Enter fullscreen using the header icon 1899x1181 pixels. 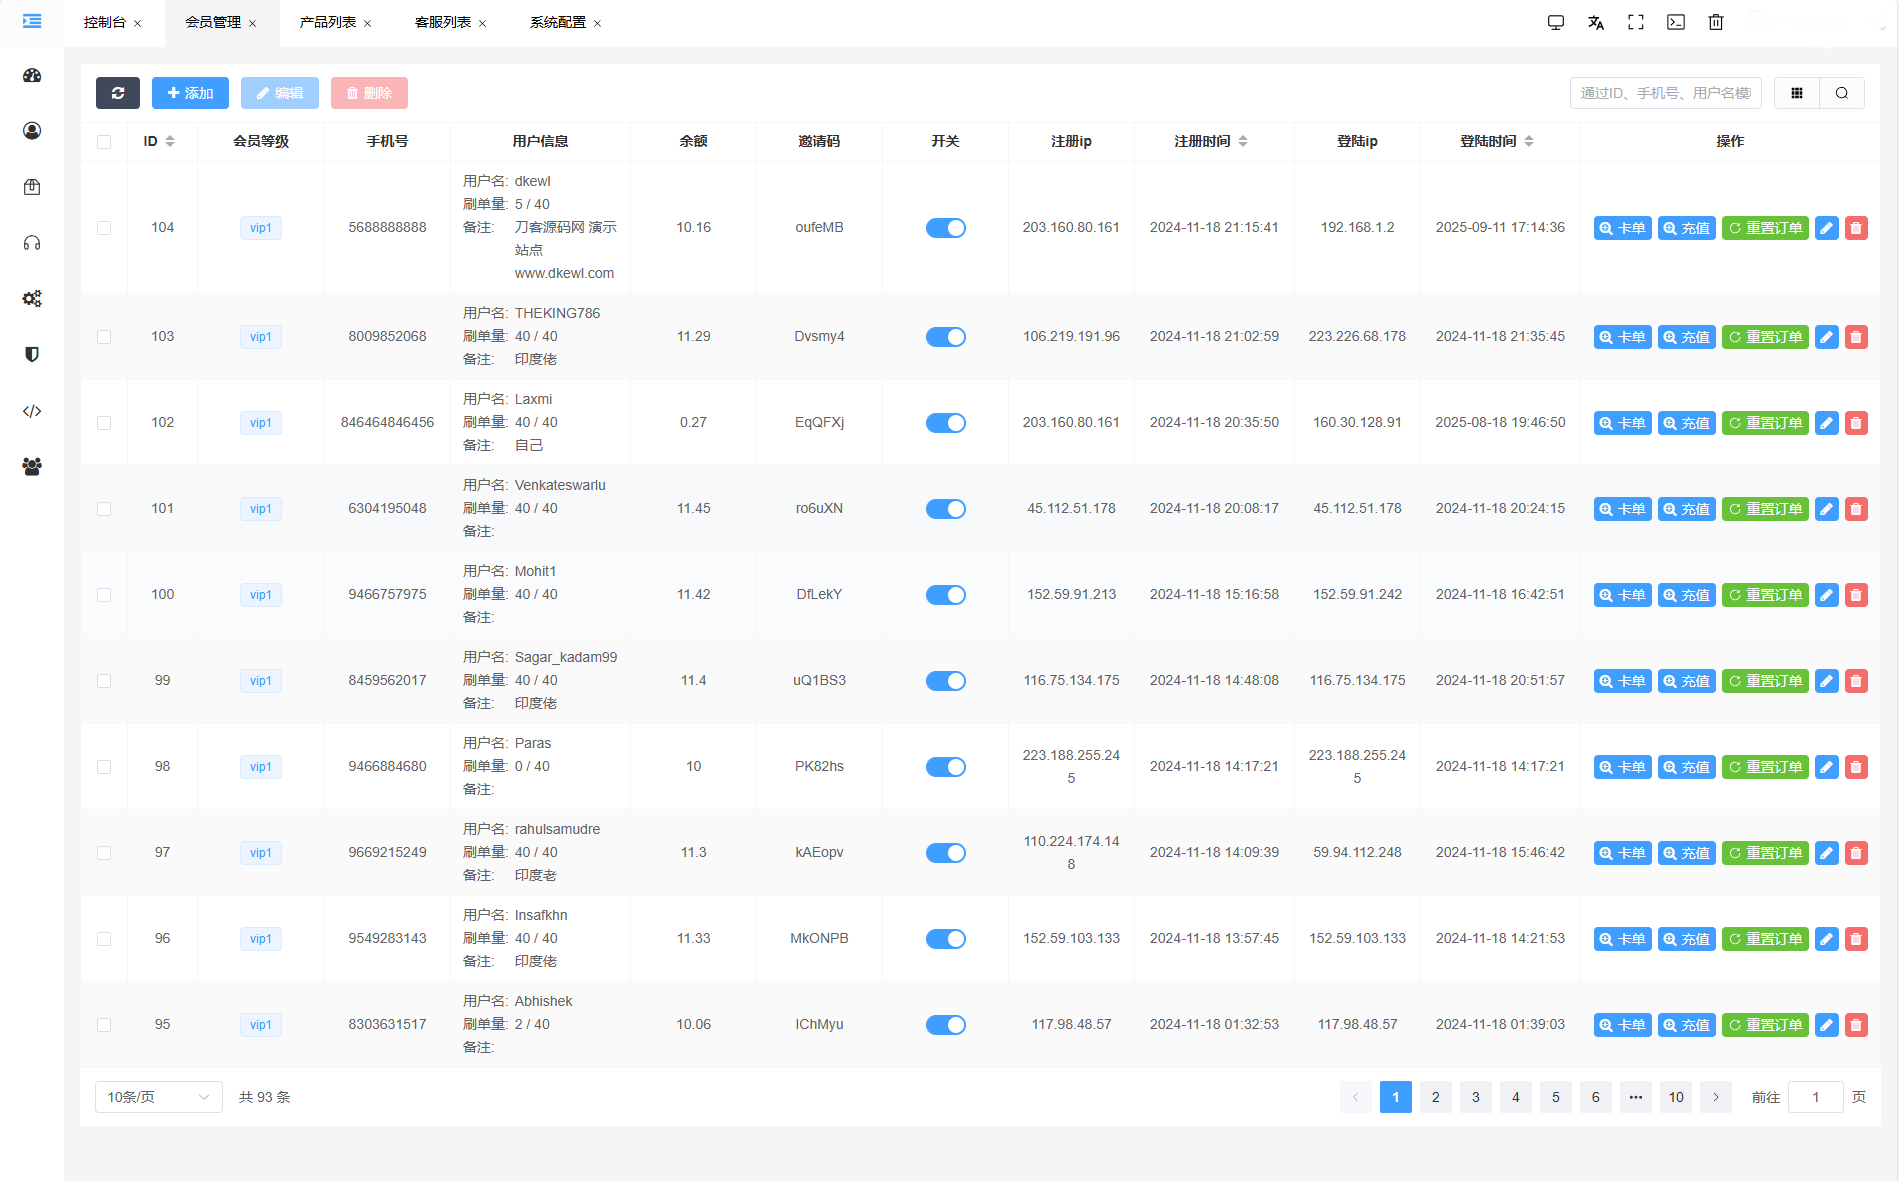click(x=1636, y=22)
